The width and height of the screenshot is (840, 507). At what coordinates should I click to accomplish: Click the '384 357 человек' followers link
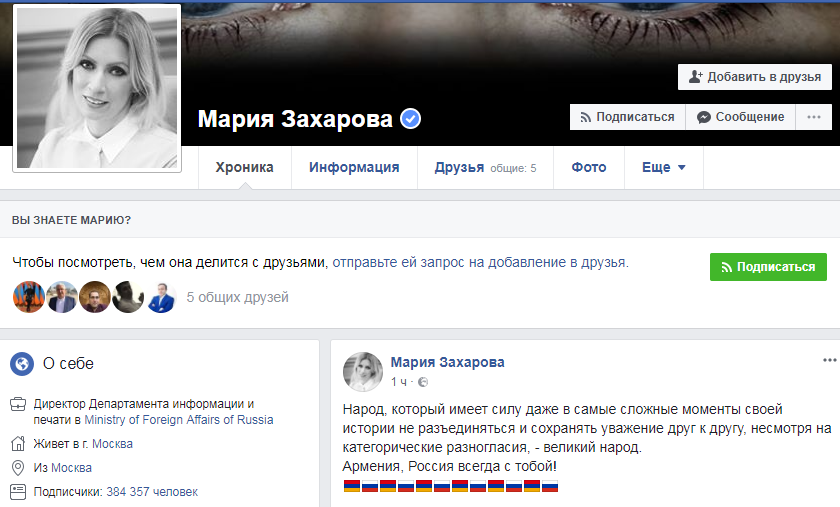coord(152,491)
